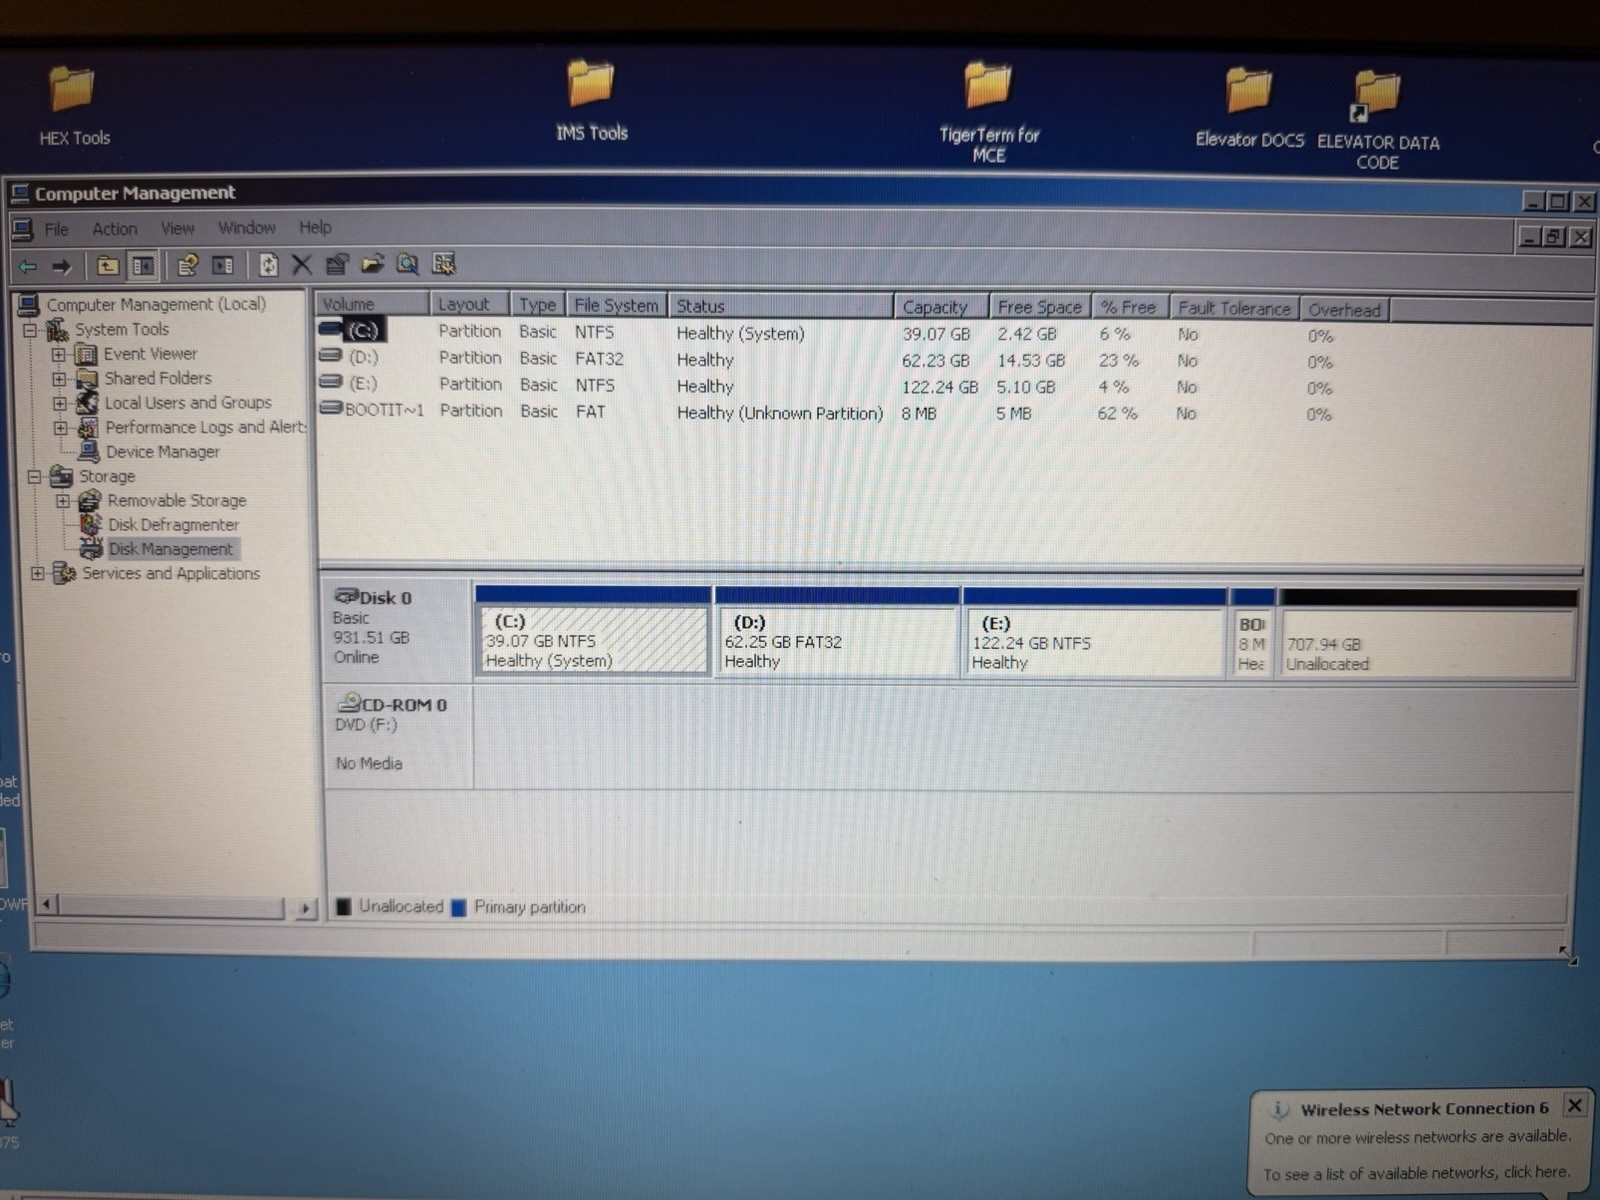Select Event Viewer in the tree

click(150, 354)
